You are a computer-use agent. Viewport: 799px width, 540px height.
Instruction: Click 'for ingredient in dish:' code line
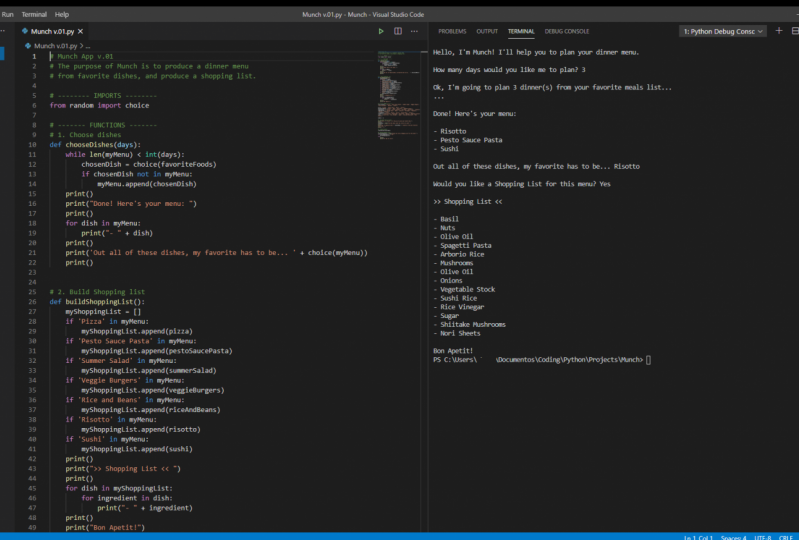[127, 498]
